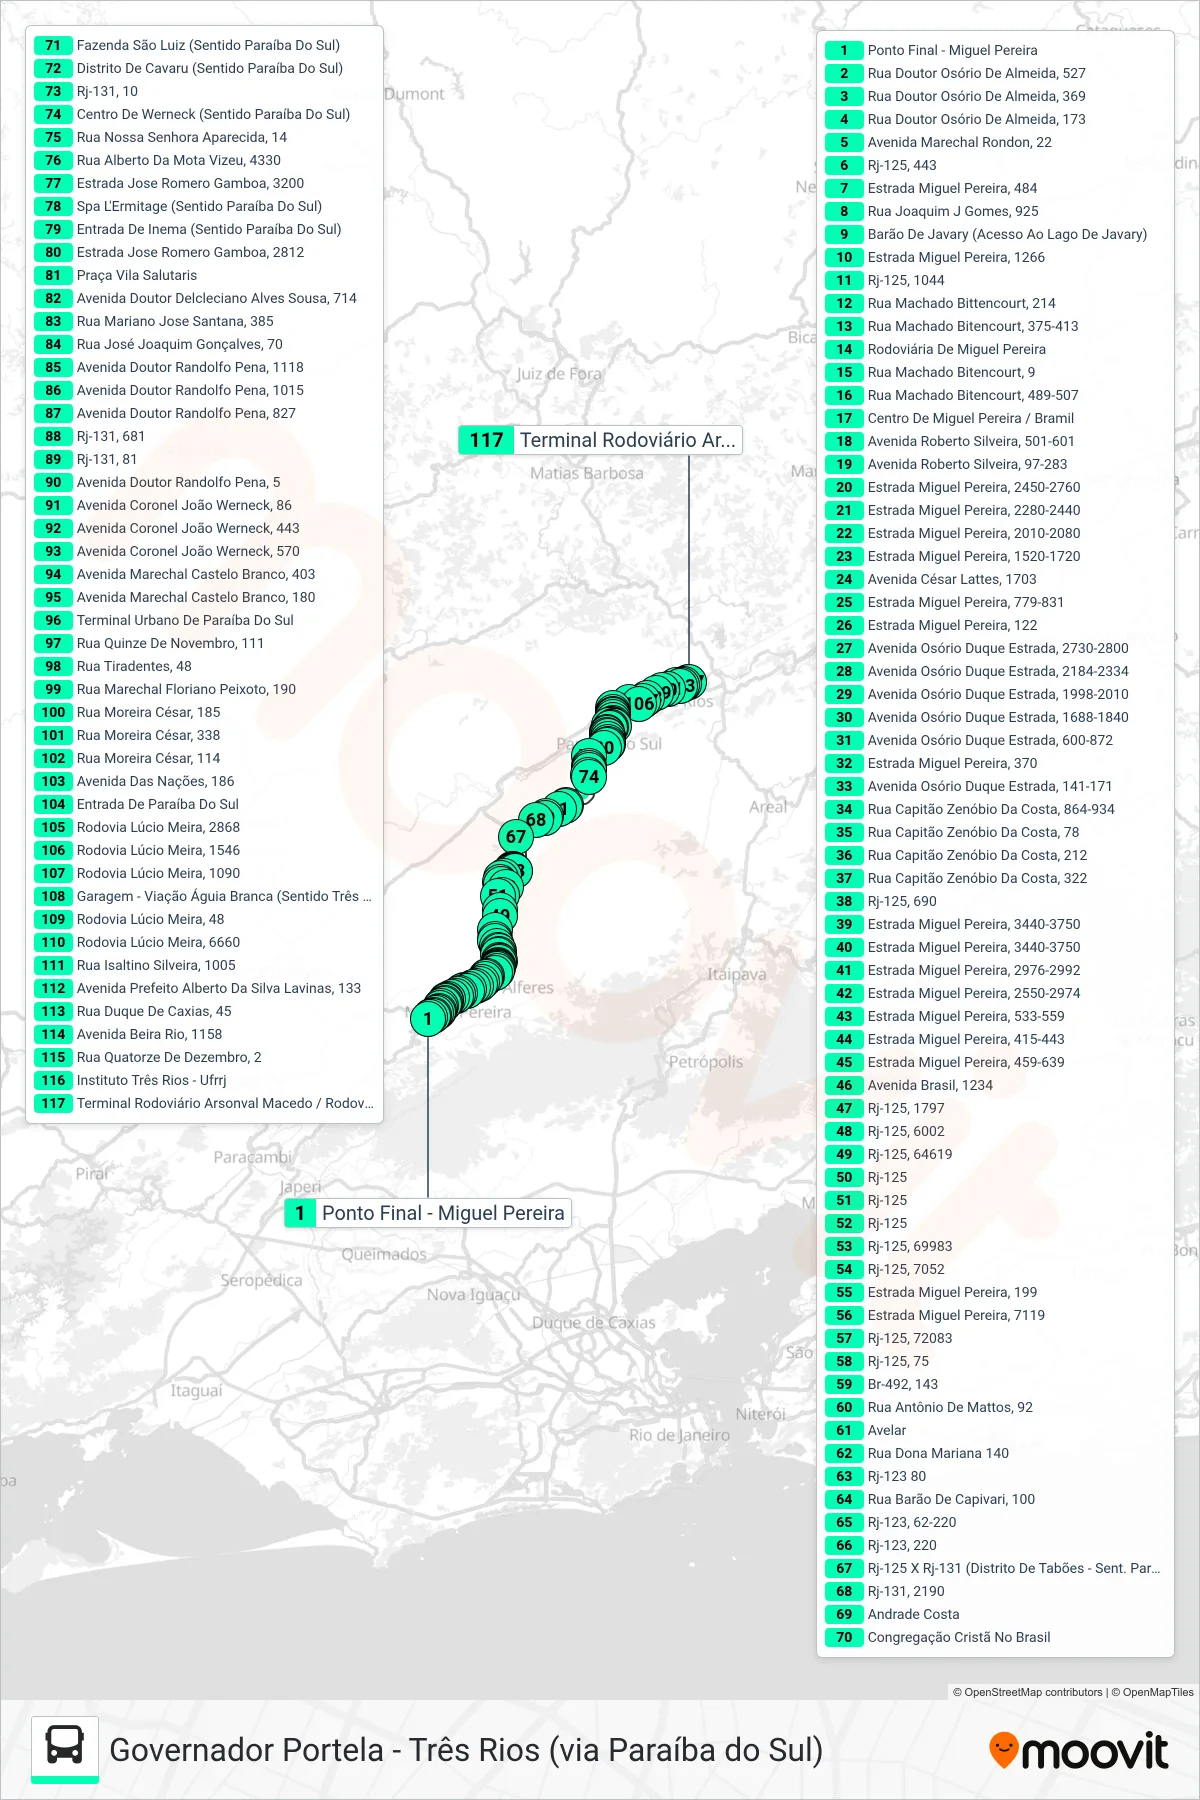
Task: Click the Ponto Final - Miguel Pereira map label
Action: tap(428, 1213)
